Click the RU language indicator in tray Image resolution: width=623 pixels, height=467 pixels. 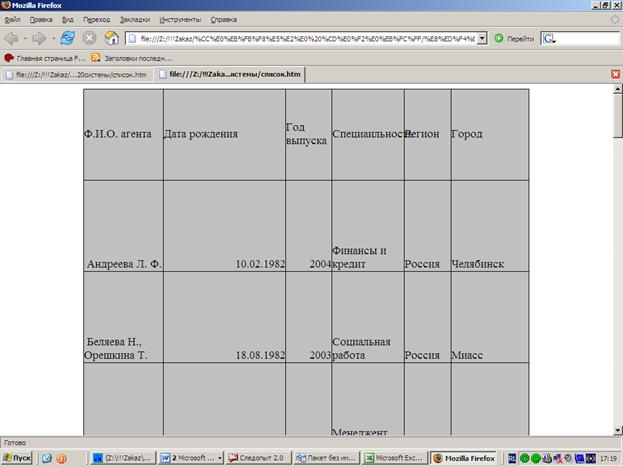[x=512, y=458]
